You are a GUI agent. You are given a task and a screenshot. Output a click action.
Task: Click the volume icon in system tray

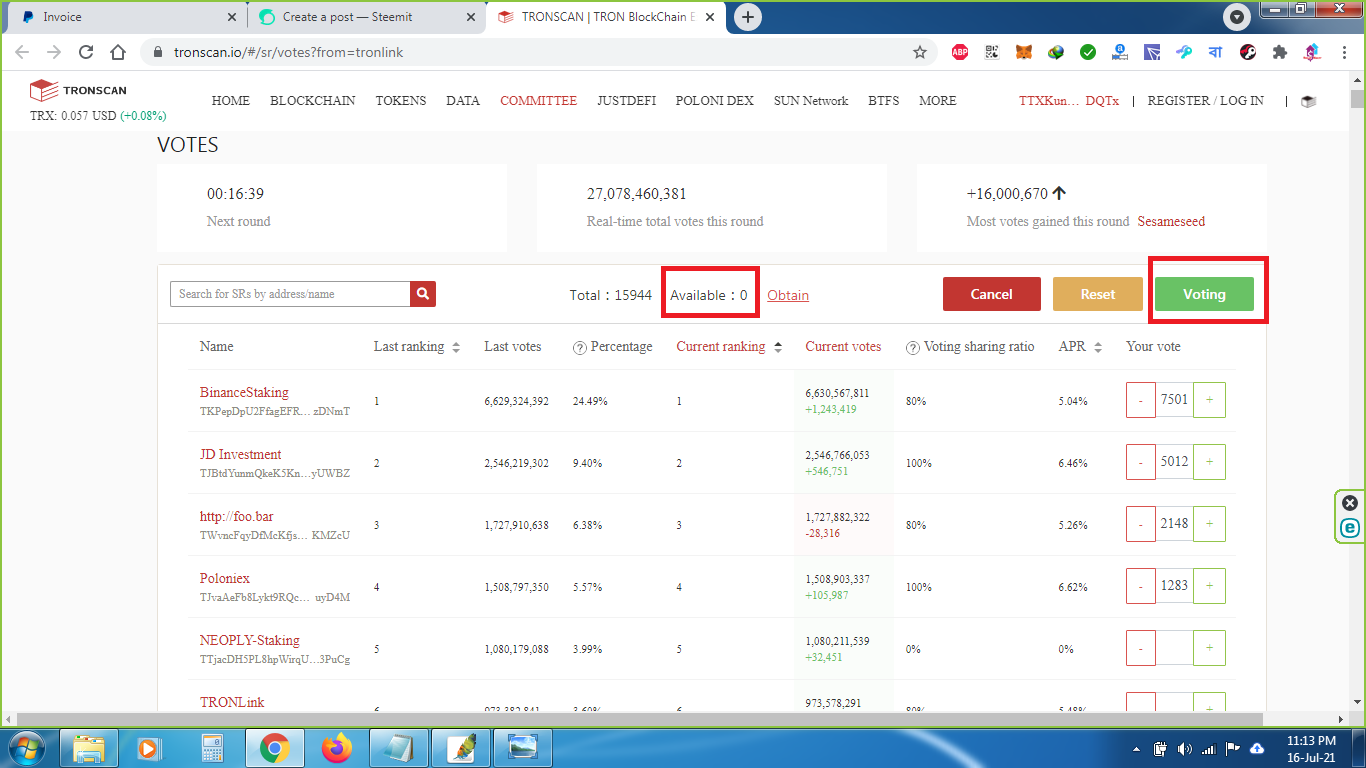pos(1184,748)
